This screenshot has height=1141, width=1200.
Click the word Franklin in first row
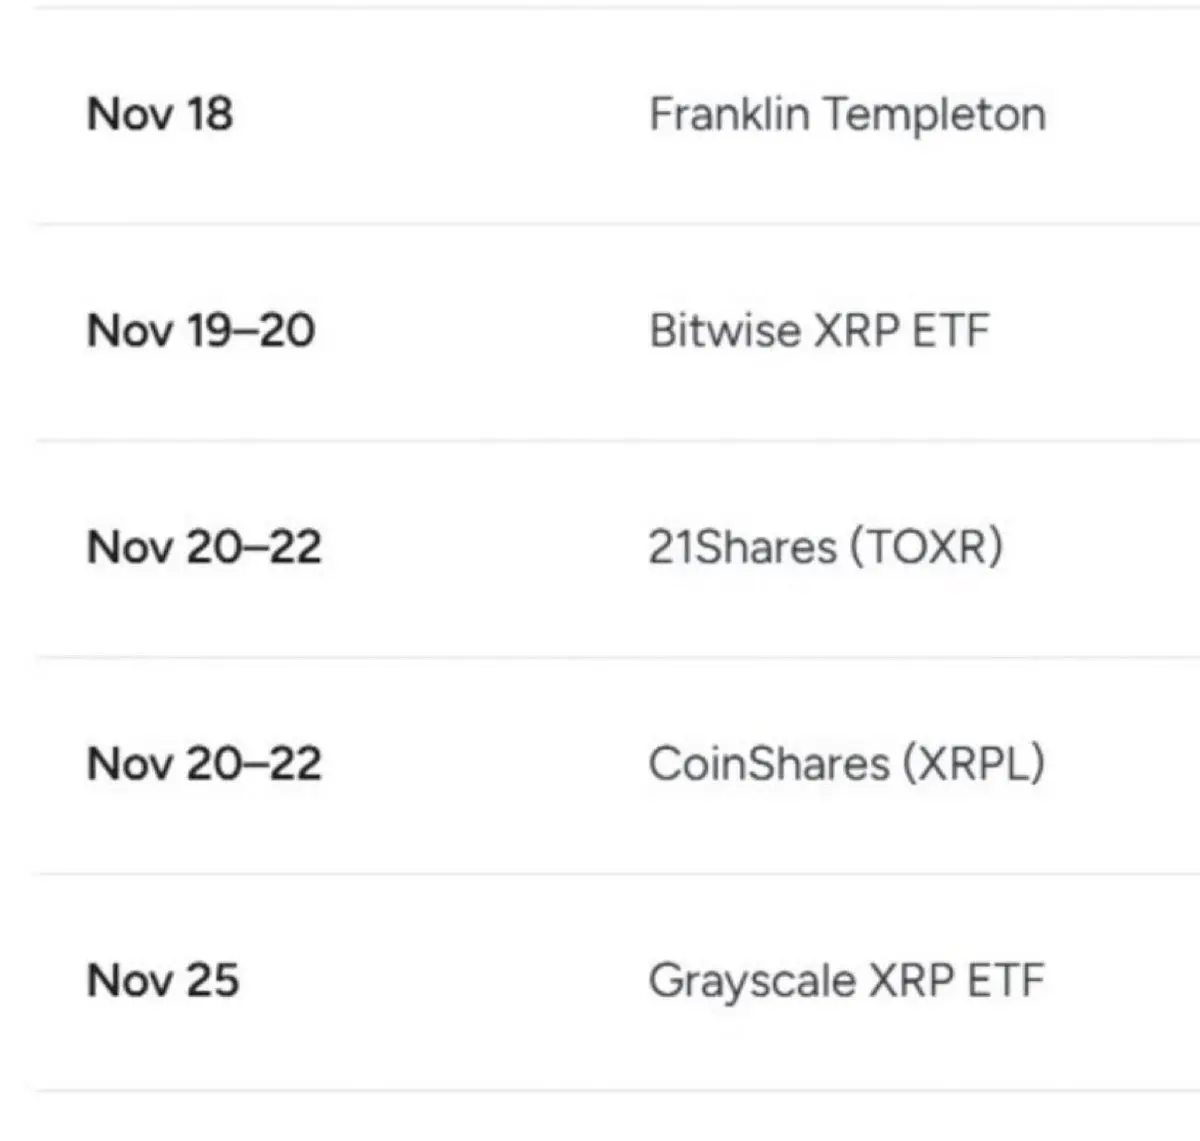coord(729,113)
